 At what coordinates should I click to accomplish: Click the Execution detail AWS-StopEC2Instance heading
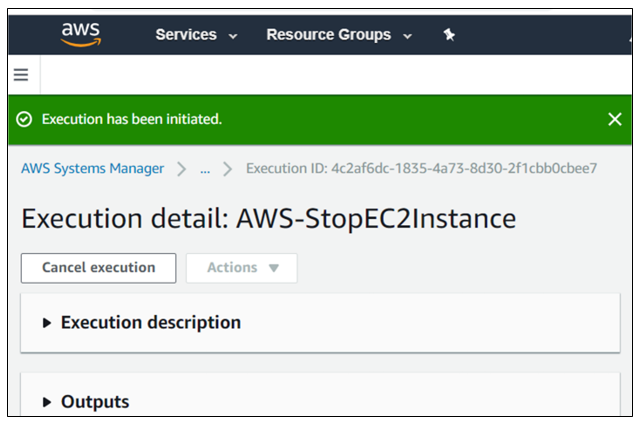pyautogui.click(x=269, y=219)
